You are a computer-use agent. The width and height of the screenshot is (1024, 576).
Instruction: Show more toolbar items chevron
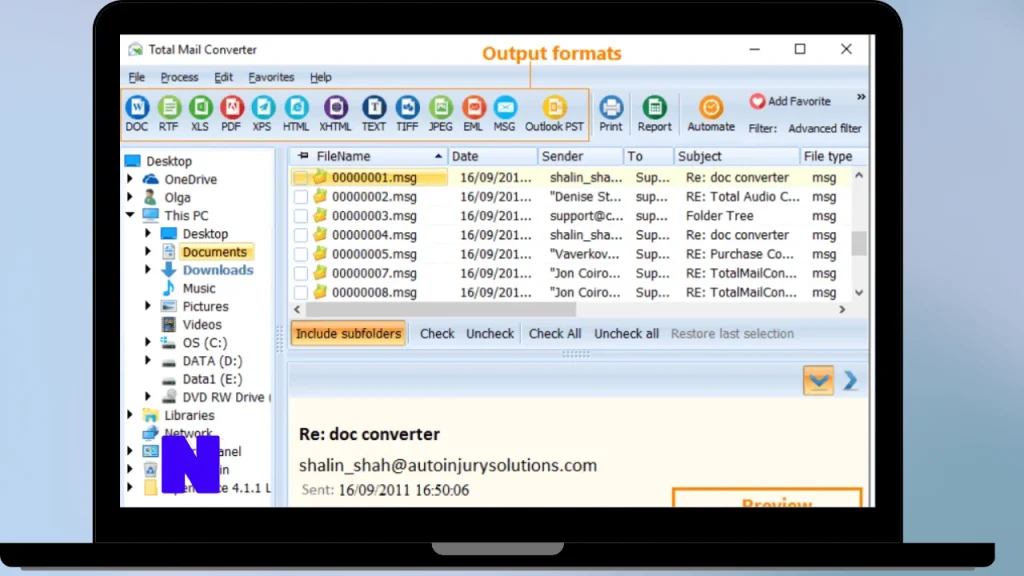861,97
